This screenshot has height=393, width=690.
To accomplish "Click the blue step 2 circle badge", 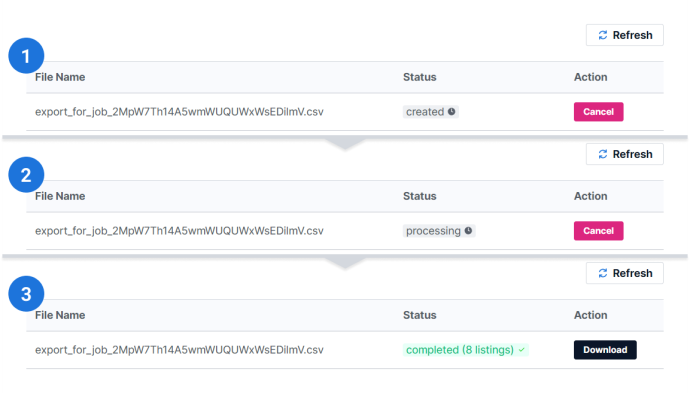I will coord(26,175).
